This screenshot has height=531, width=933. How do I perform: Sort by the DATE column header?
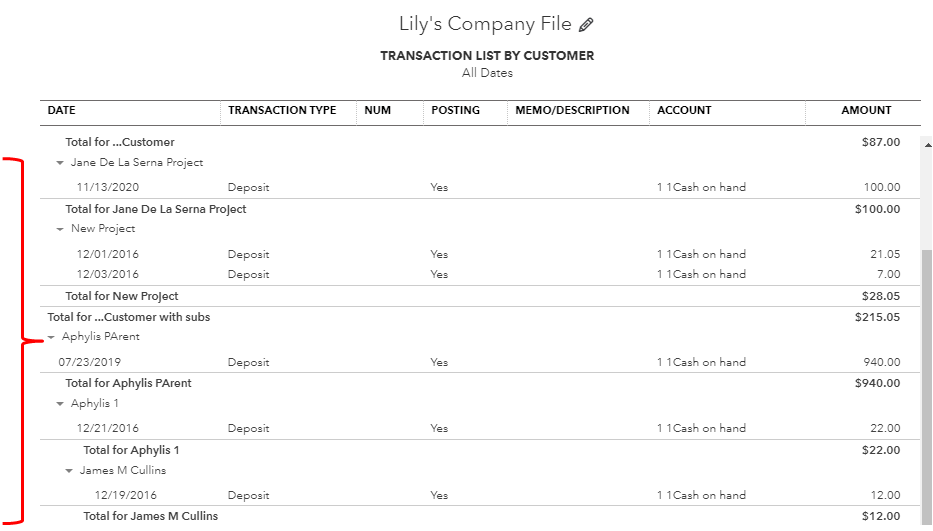[61, 110]
